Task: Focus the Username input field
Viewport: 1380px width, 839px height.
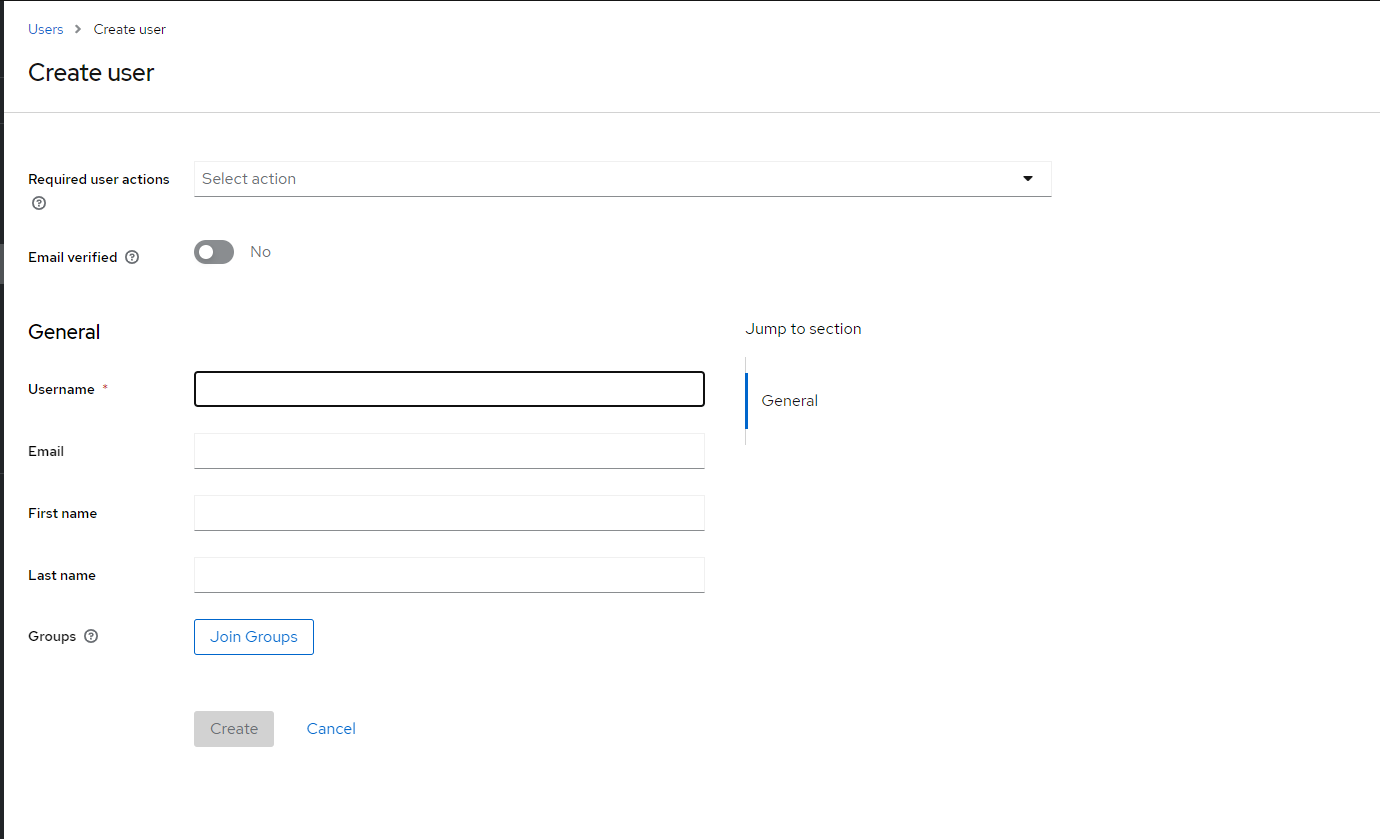Action: click(449, 389)
